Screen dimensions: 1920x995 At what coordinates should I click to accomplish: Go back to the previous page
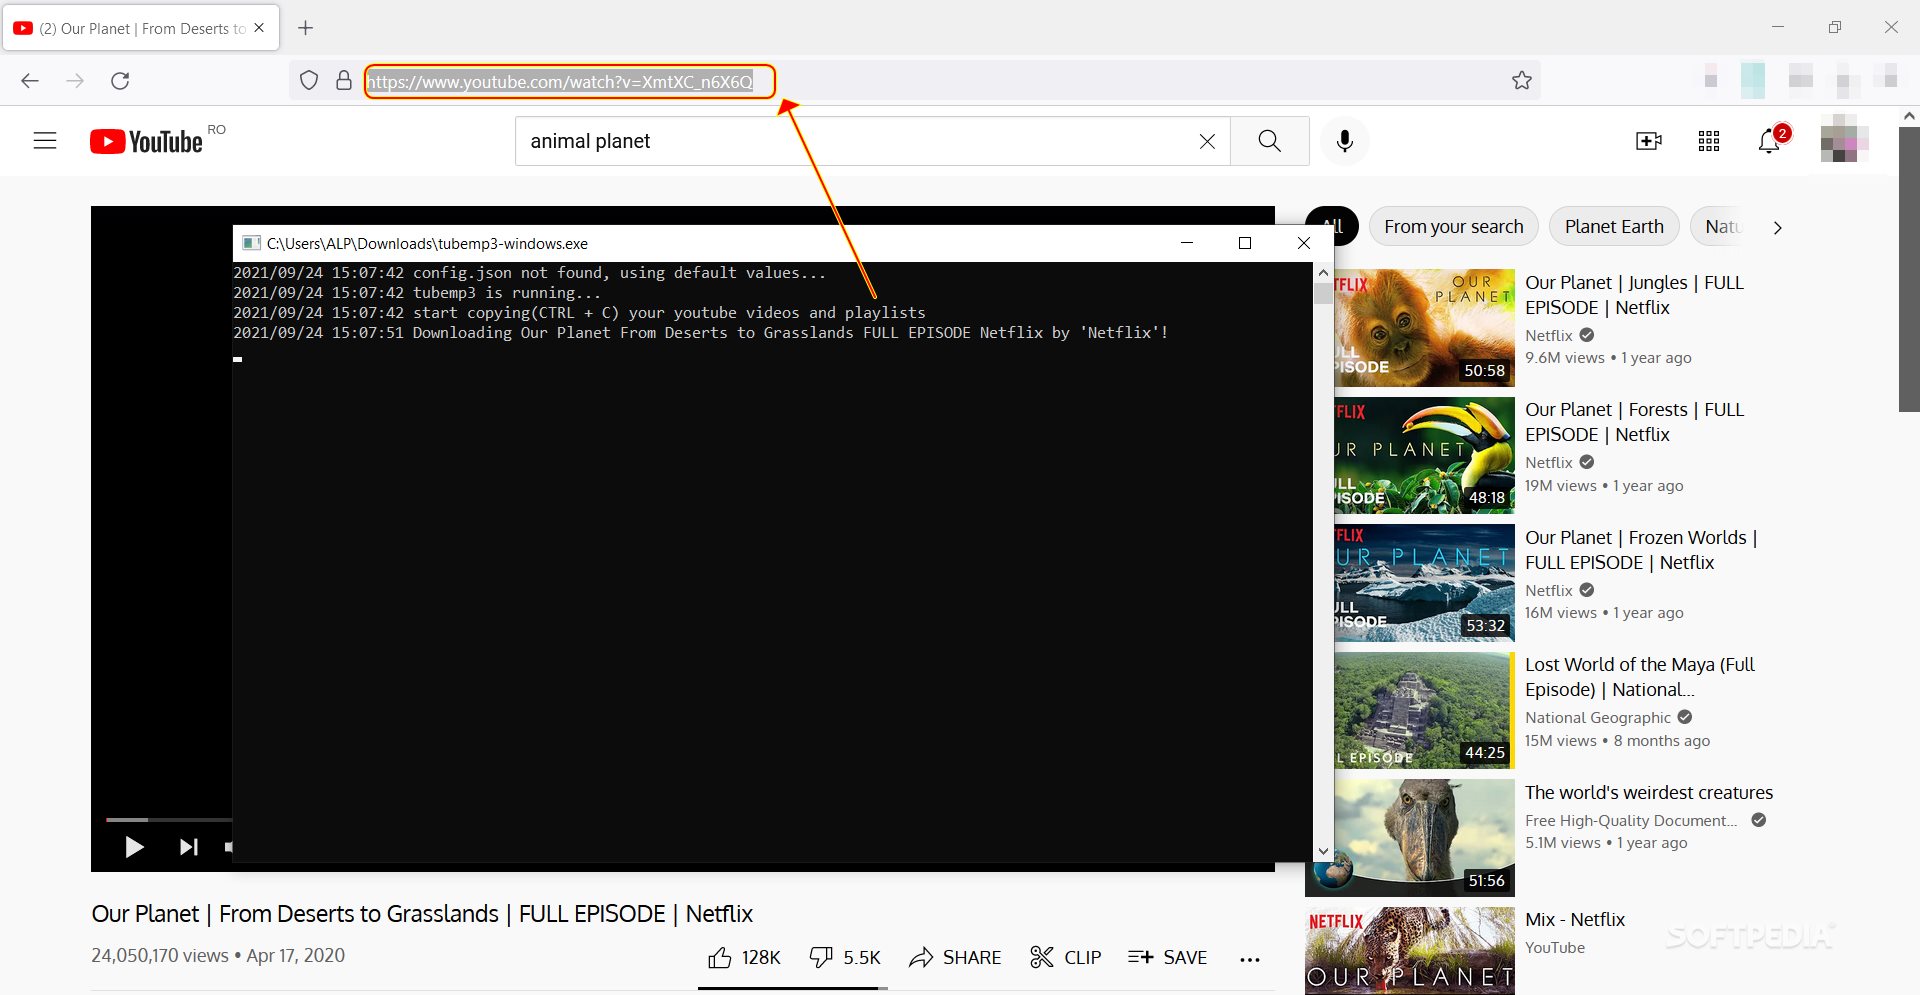pyautogui.click(x=30, y=81)
